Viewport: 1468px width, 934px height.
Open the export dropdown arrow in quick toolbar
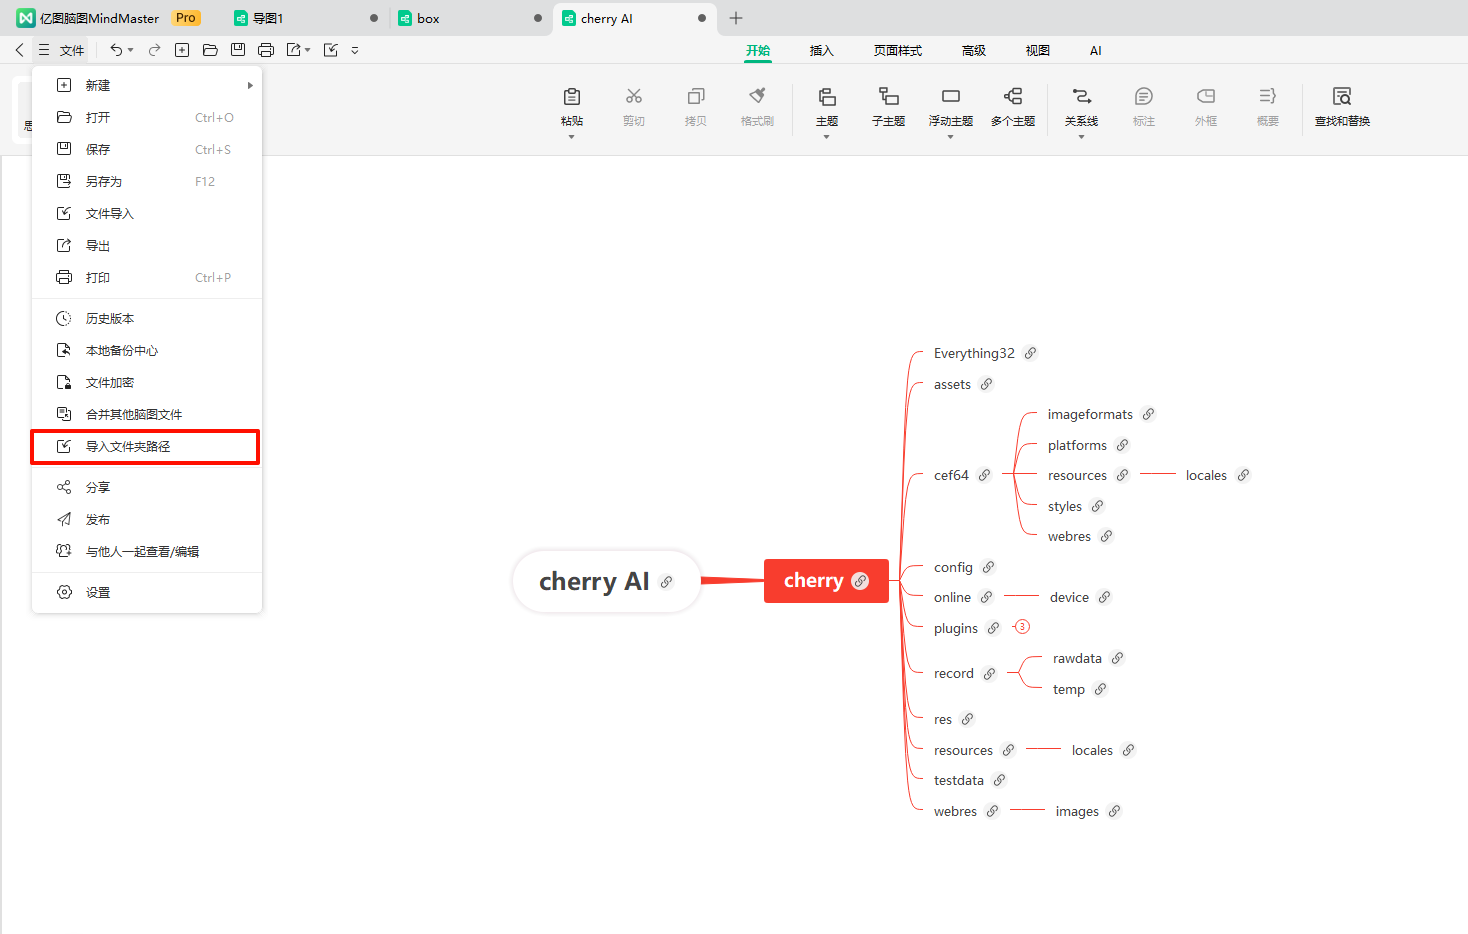click(308, 50)
